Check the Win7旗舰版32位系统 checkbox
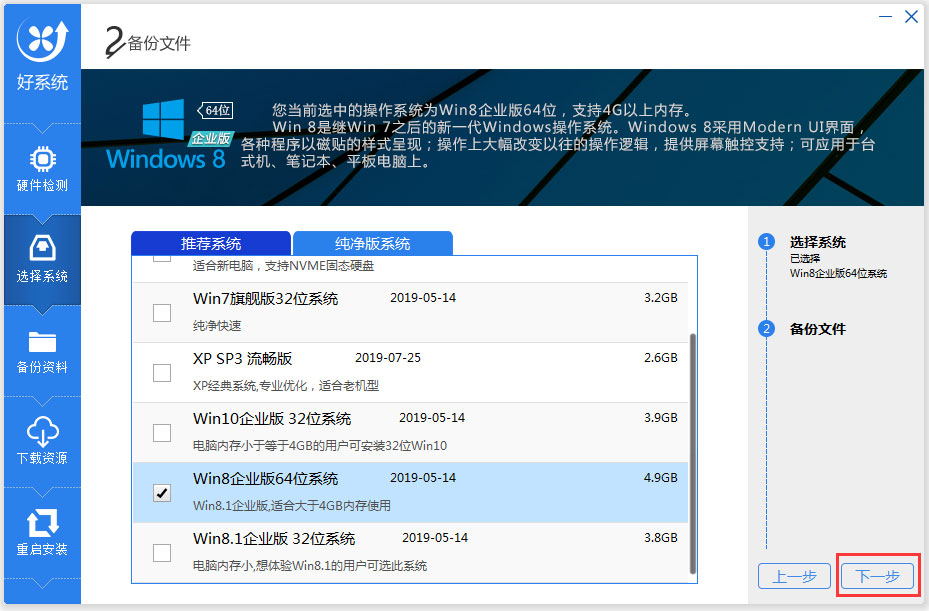This screenshot has width=929, height=611. click(162, 313)
